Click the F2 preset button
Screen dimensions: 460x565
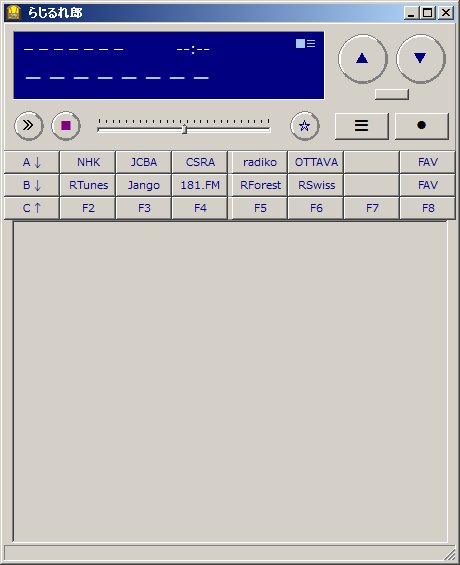tap(88, 208)
